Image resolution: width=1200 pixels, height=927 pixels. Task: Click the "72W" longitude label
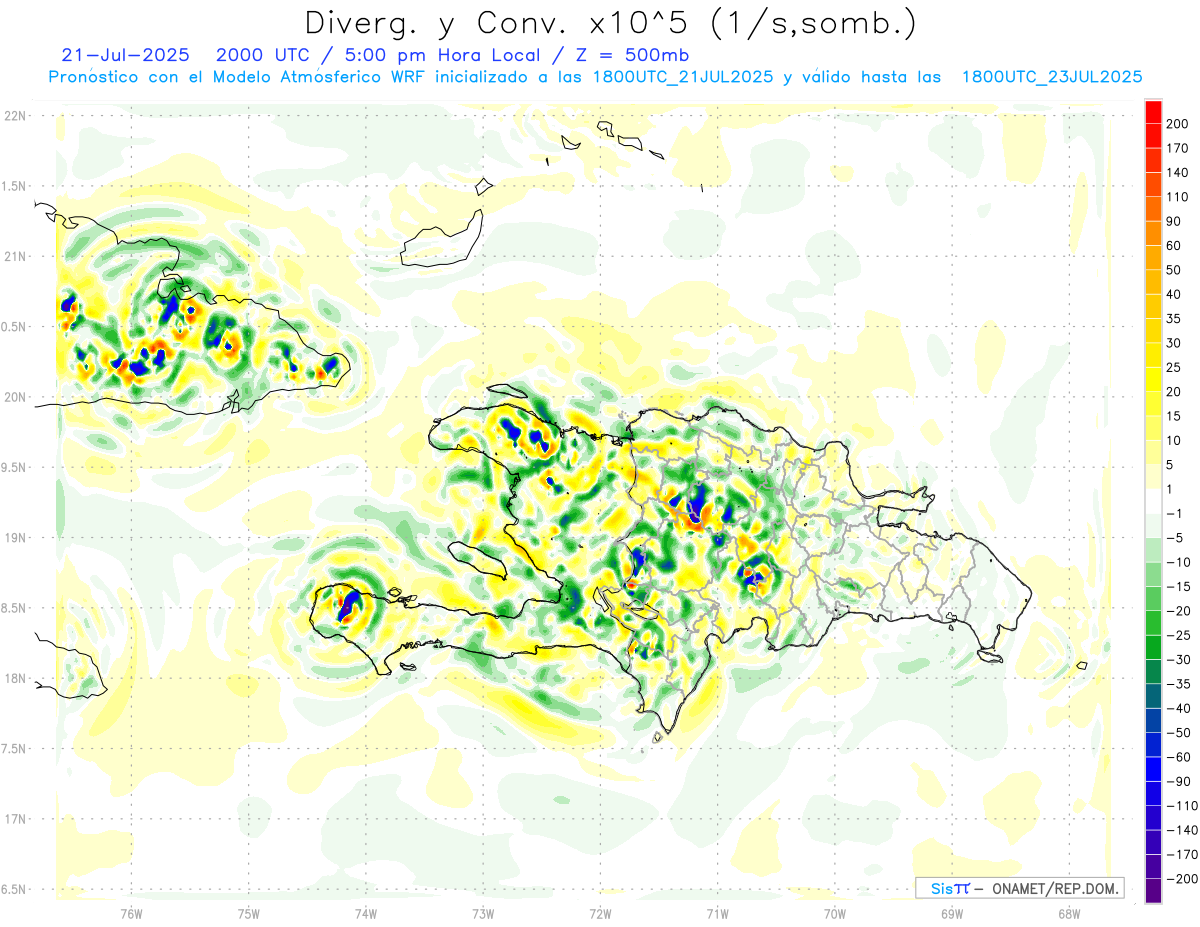[x=600, y=913]
